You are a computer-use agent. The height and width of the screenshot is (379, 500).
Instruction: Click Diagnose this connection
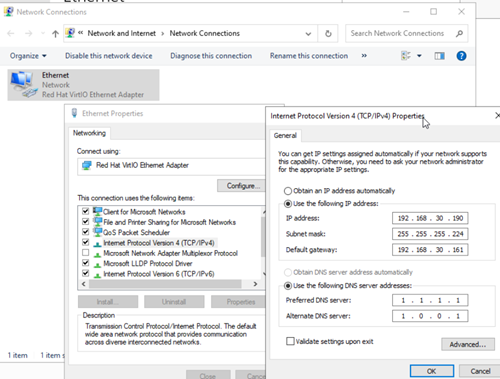tap(211, 56)
